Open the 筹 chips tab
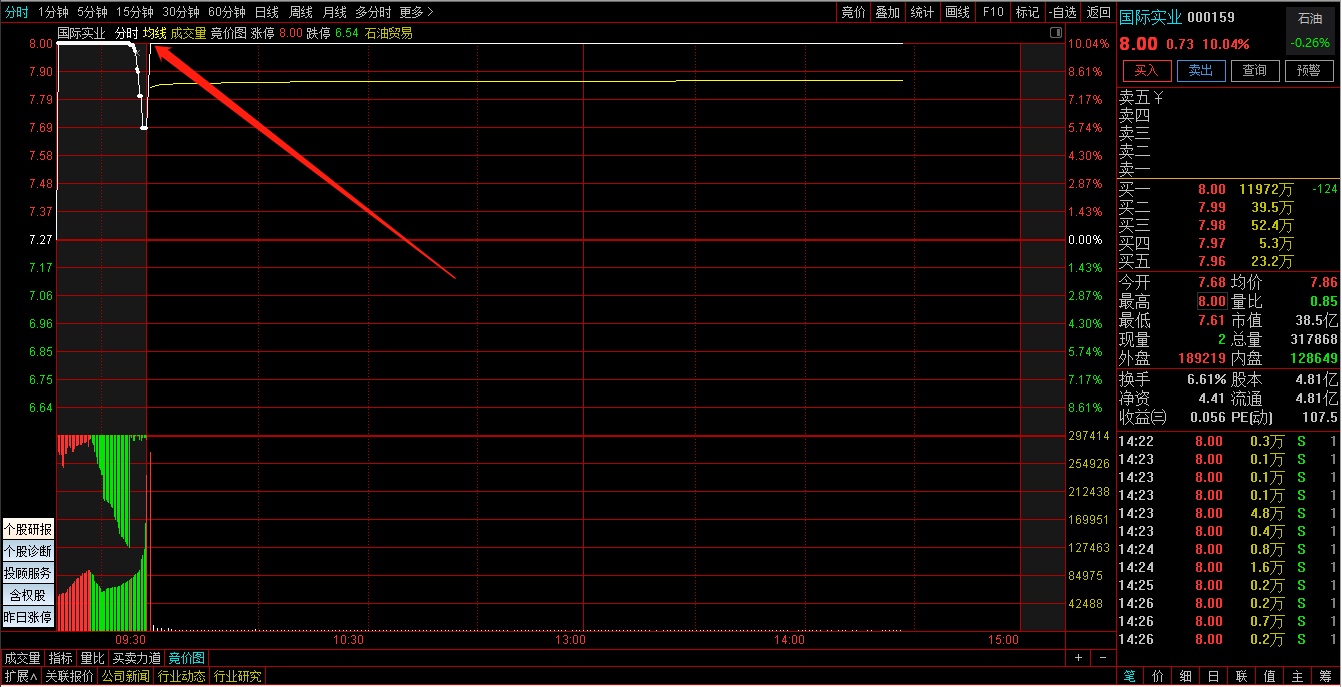 pyautogui.click(x=1324, y=676)
